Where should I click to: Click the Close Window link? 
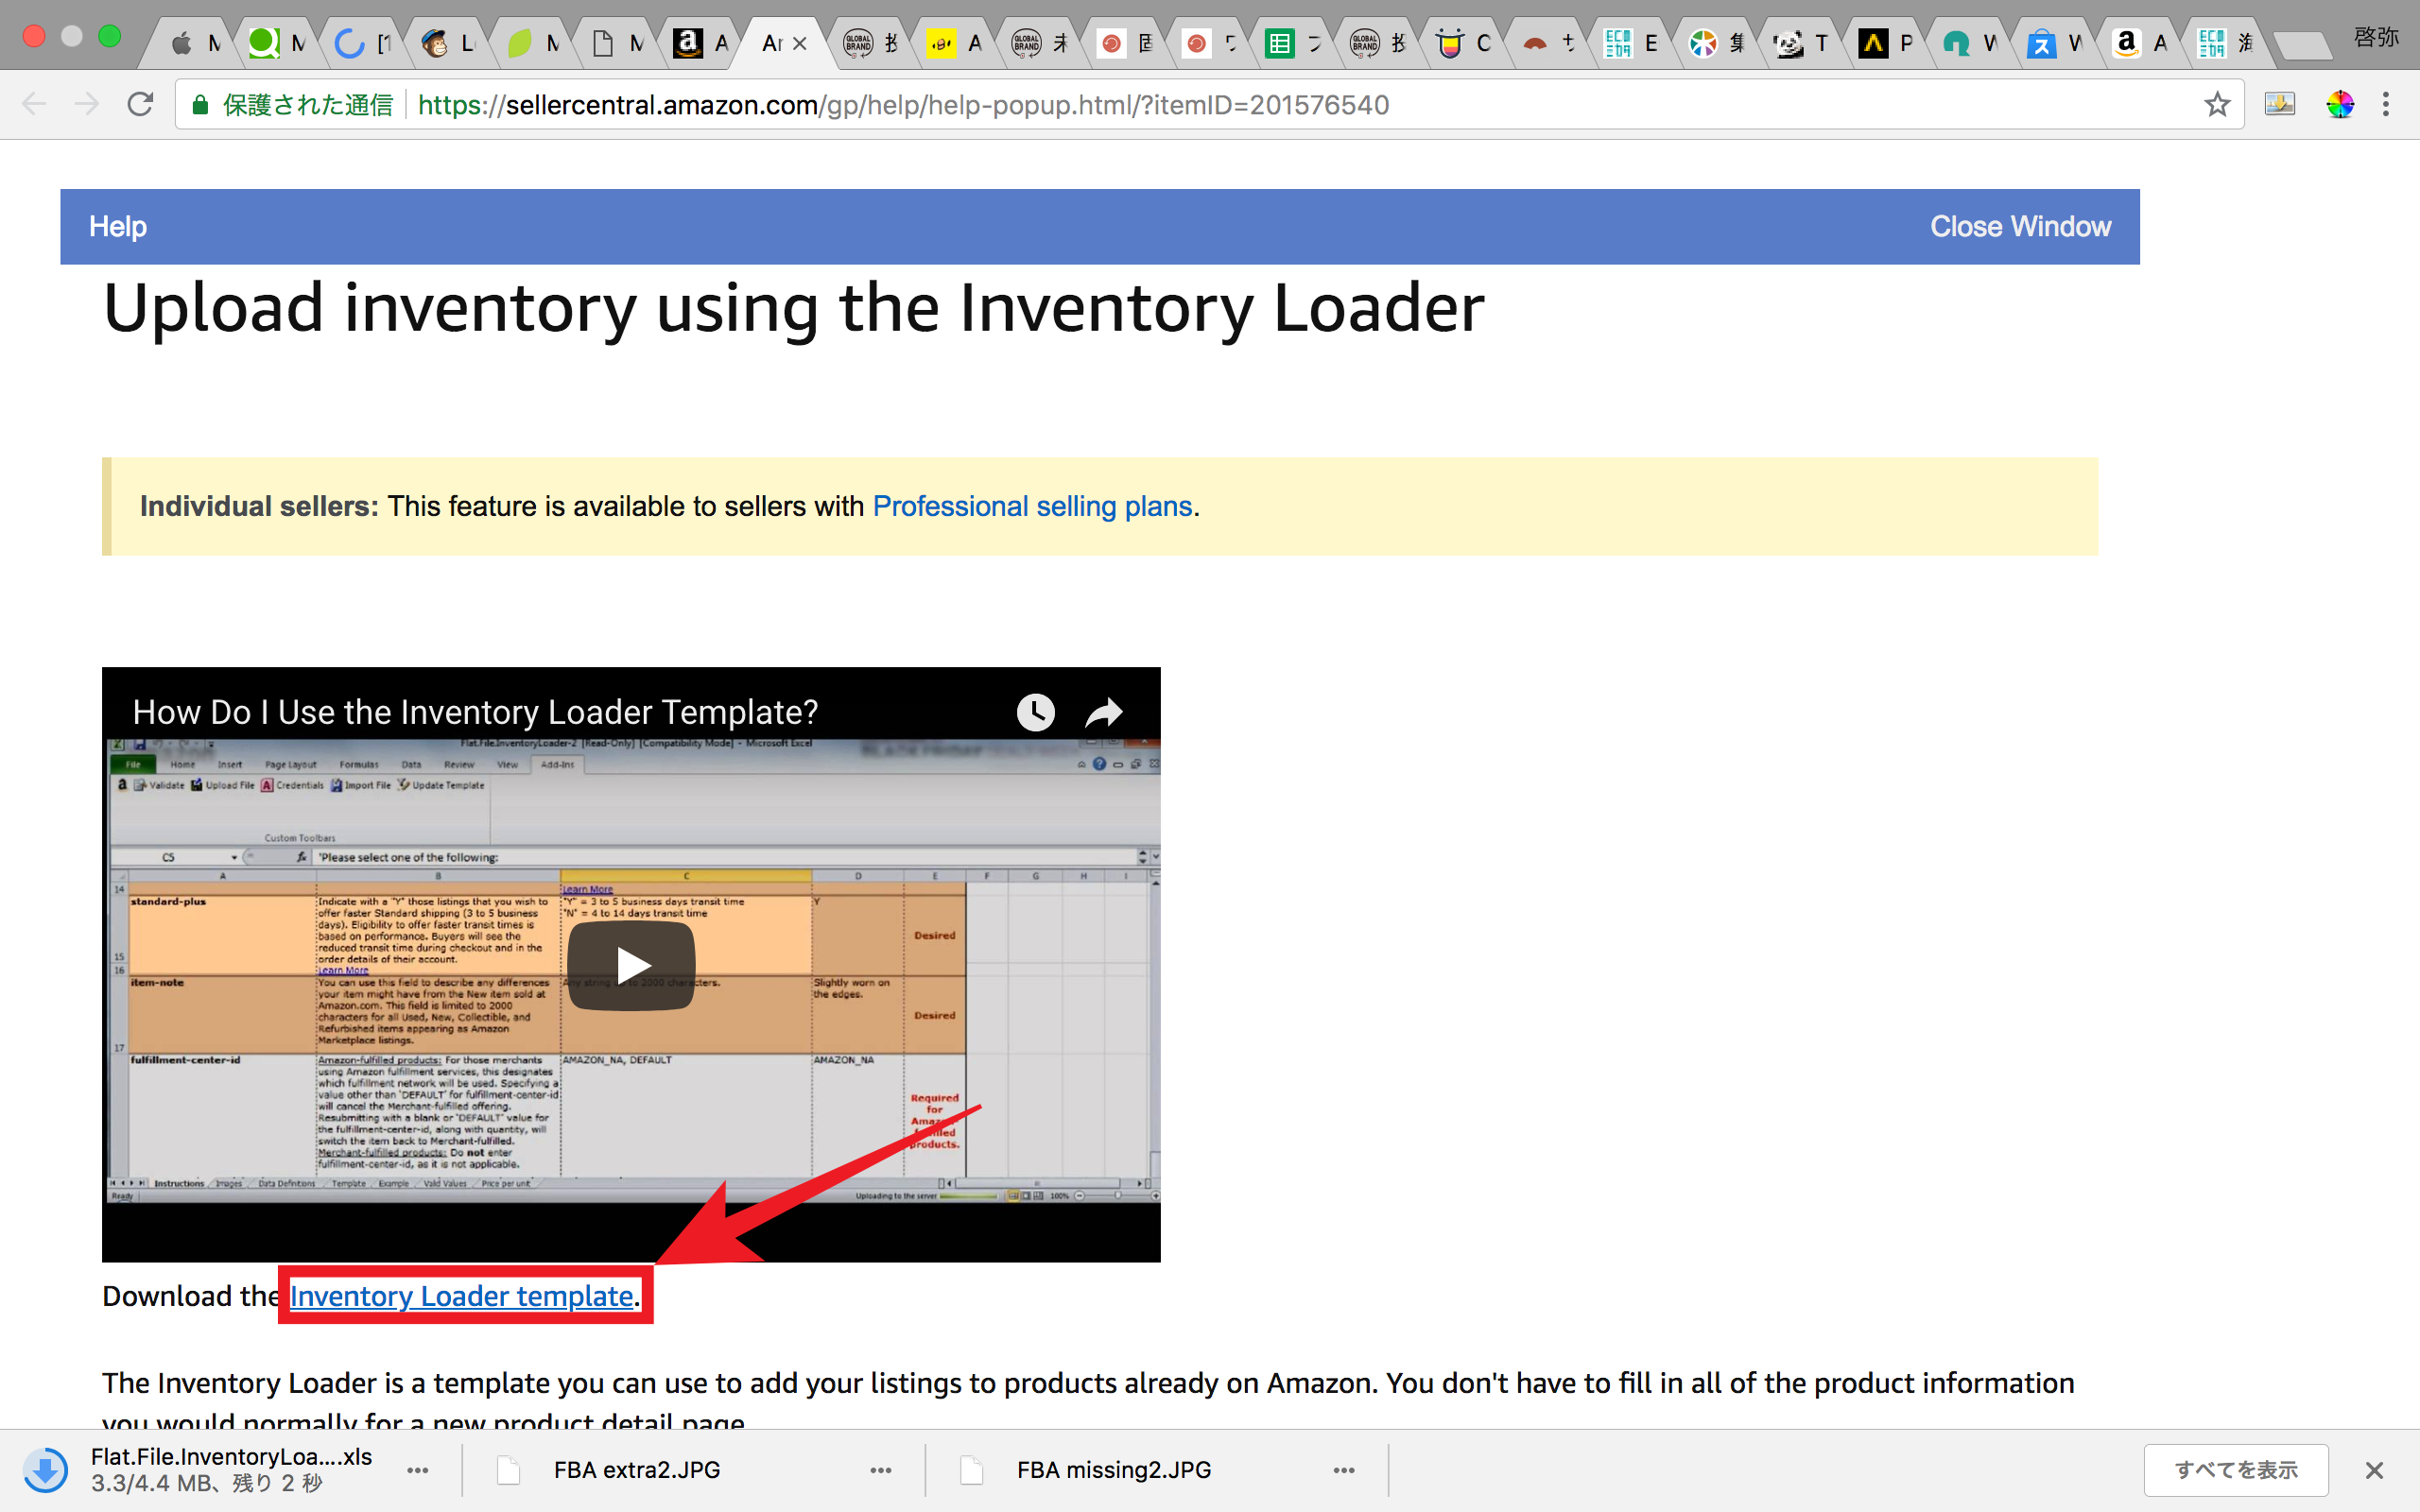click(2020, 226)
